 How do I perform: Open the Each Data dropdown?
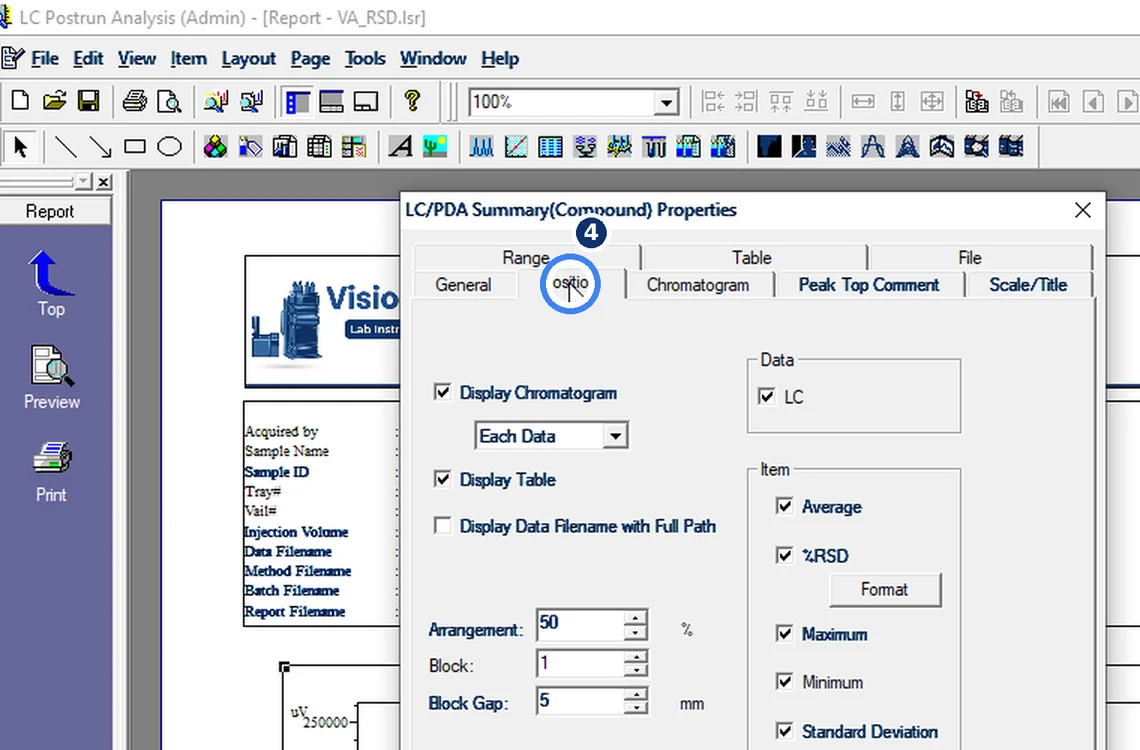pyautogui.click(x=615, y=436)
